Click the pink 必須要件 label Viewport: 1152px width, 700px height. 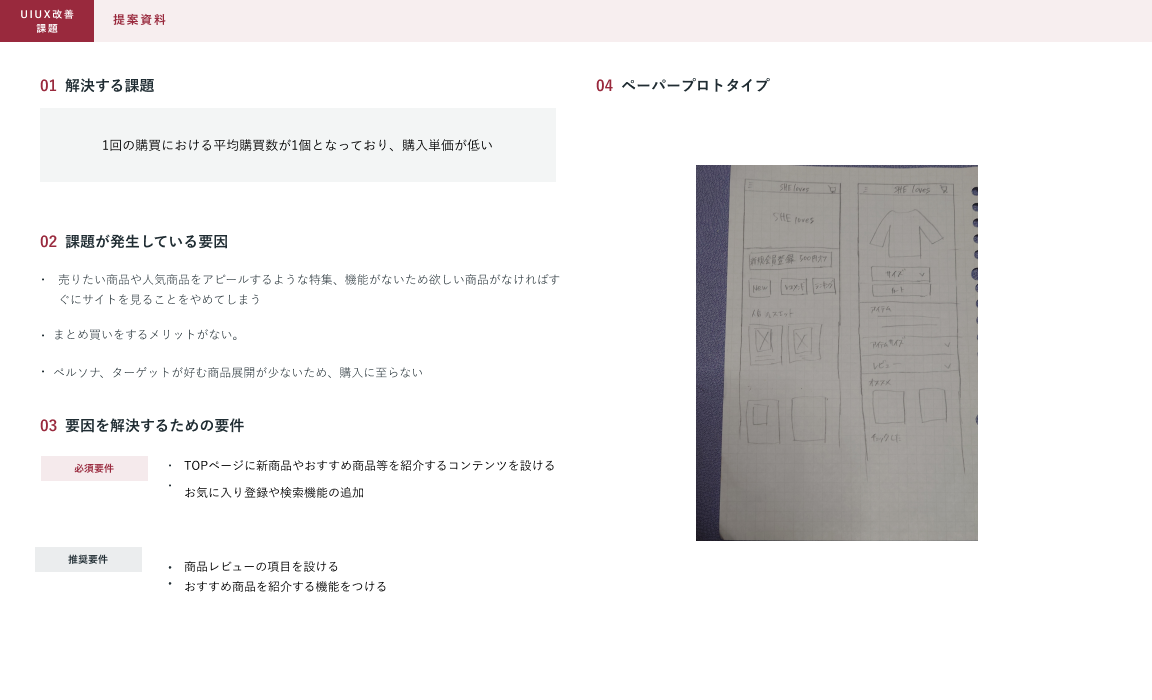coord(94,468)
